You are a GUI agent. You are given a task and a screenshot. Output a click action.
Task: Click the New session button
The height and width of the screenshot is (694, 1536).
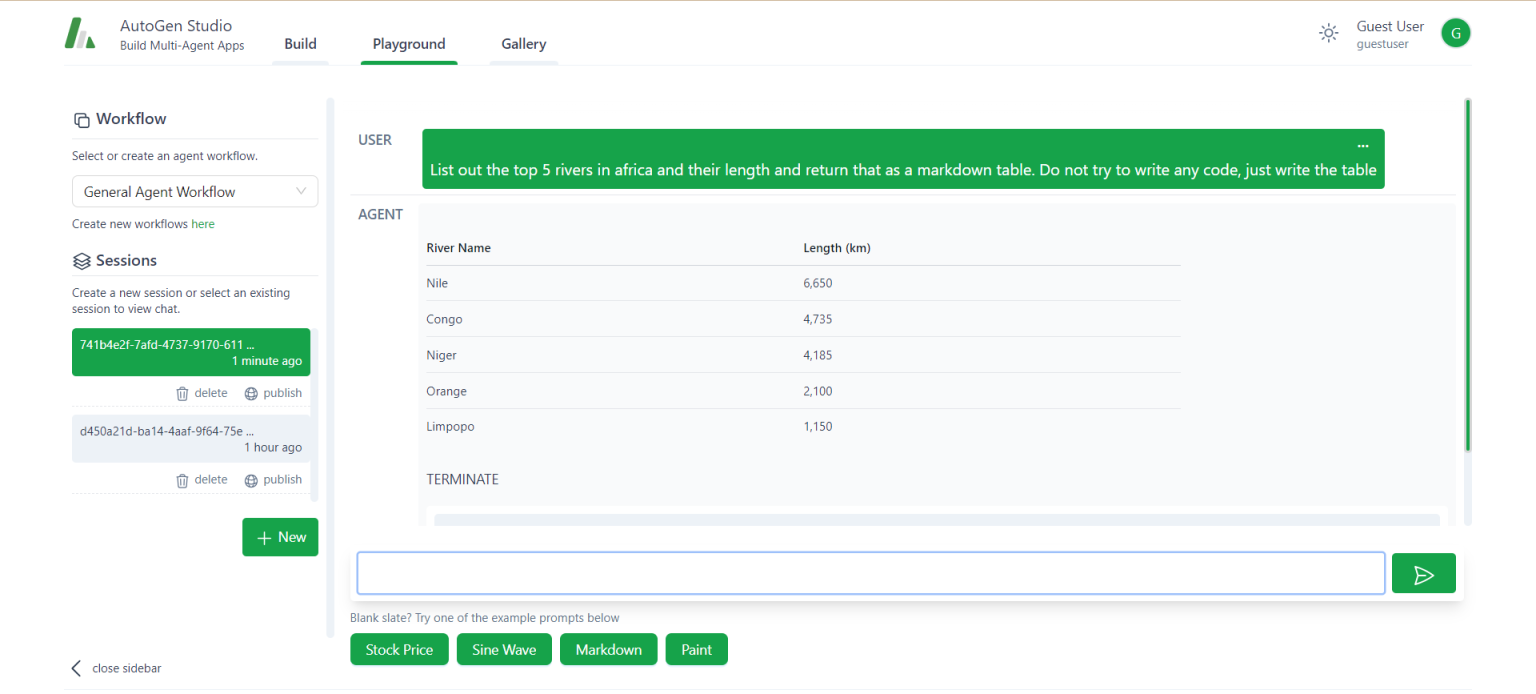[x=280, y=537]
